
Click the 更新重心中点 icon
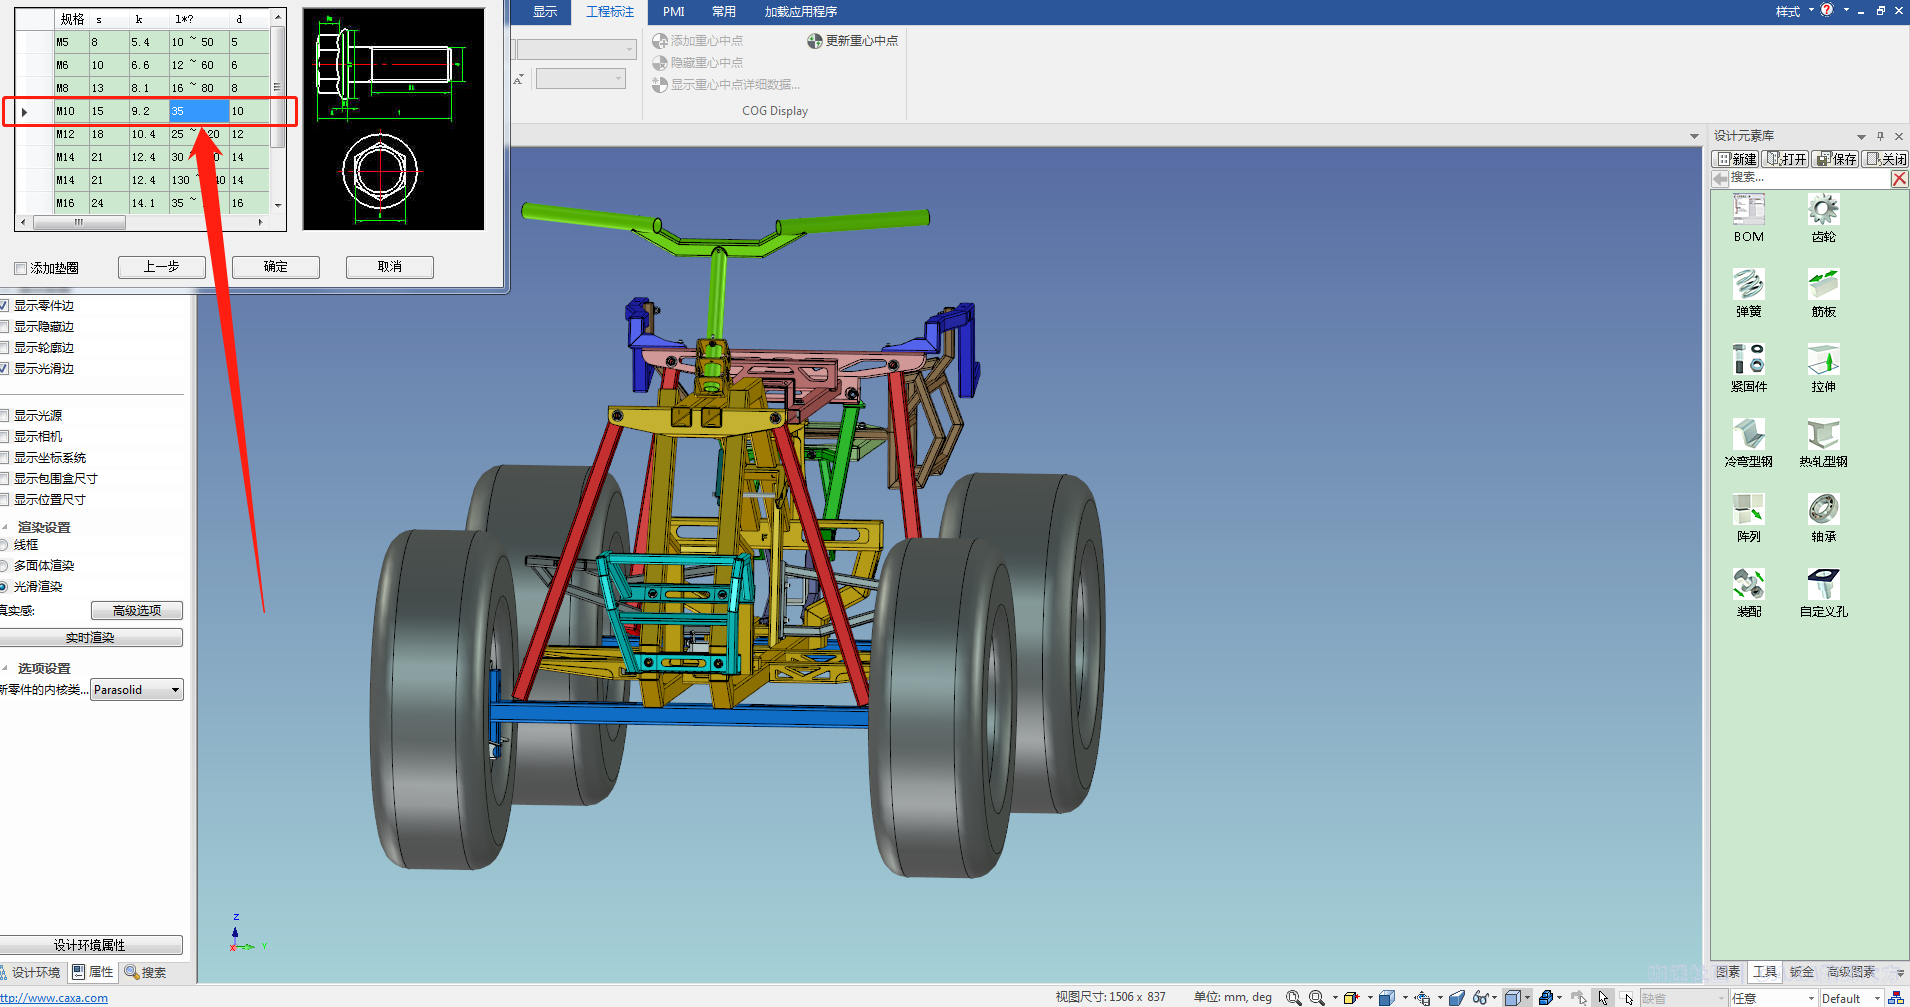[x=815, y=41]
